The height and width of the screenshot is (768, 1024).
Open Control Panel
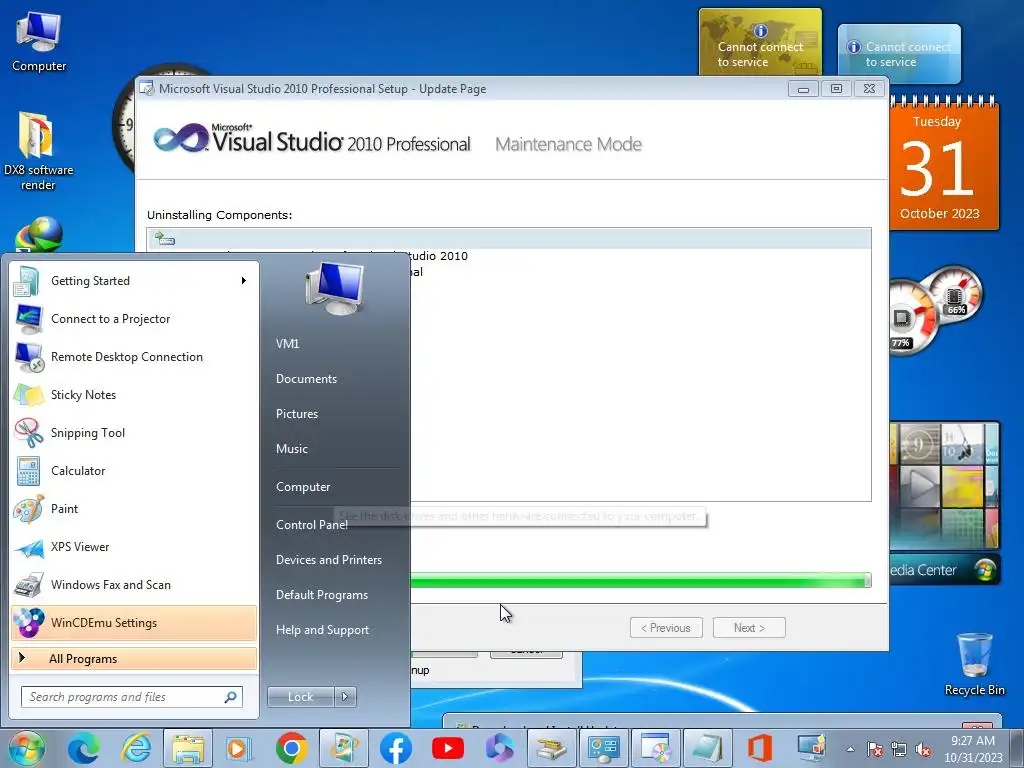pos(312,524)
